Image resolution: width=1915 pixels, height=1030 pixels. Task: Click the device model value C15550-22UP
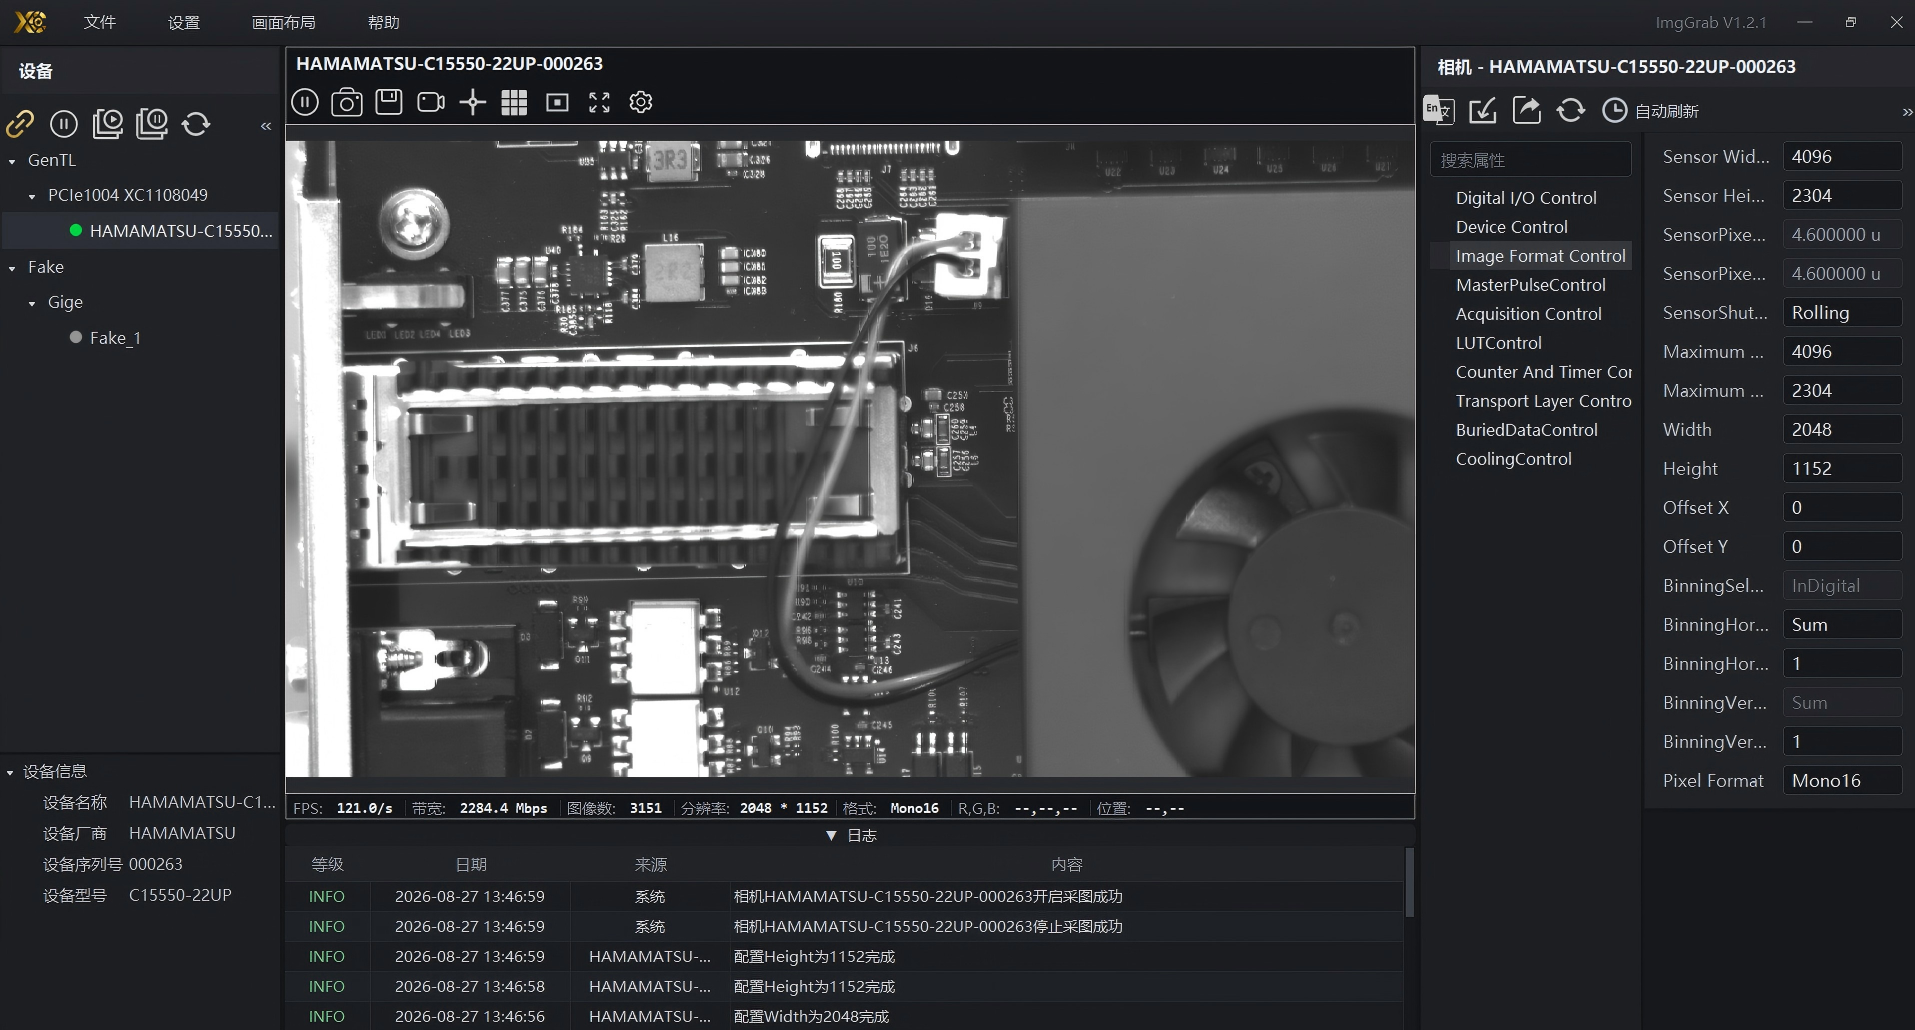click(x=180, y=895)
